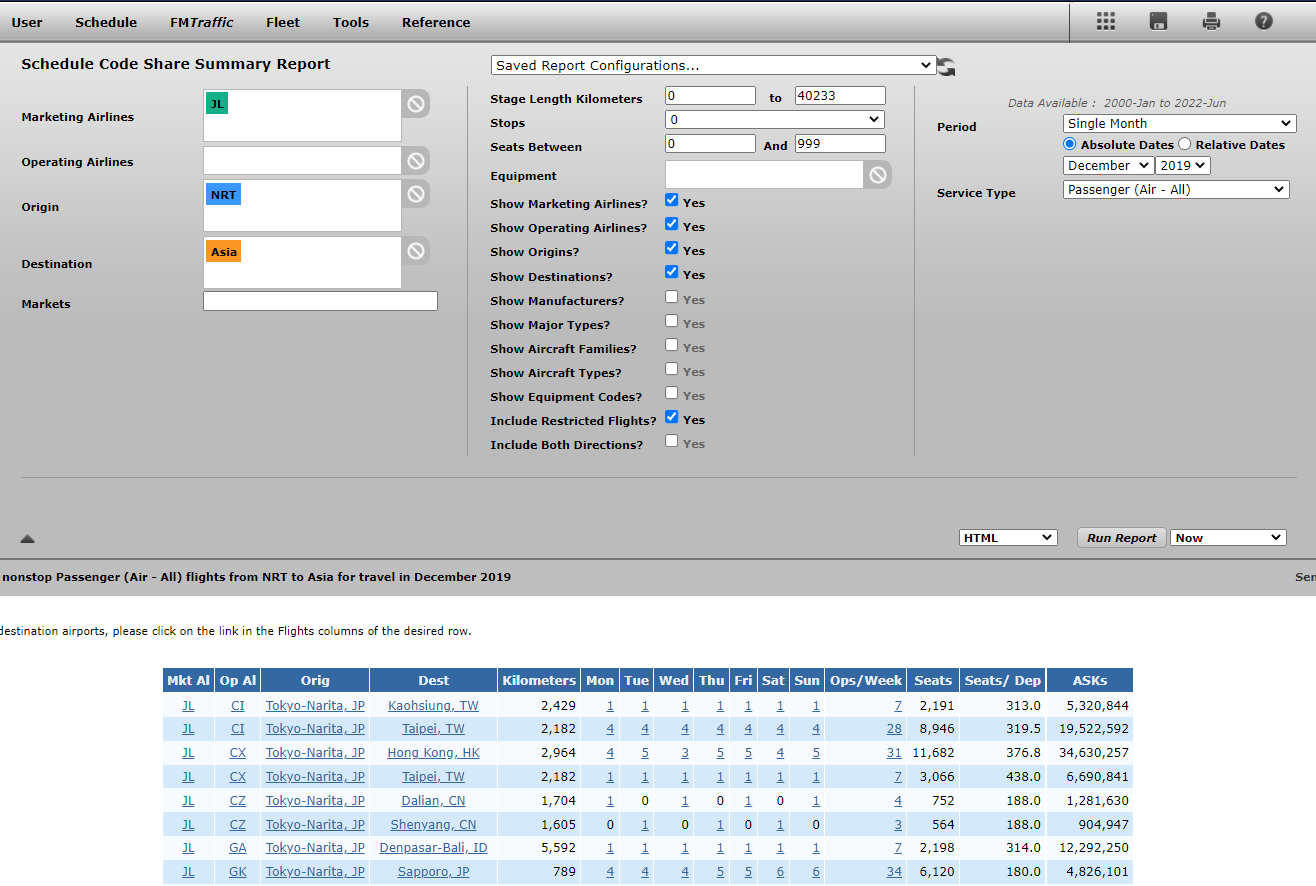1316x886 pixels.
Task: Open Saved Report Configurations dropdown
Action: pyautogui.click(x=714, y=65)
